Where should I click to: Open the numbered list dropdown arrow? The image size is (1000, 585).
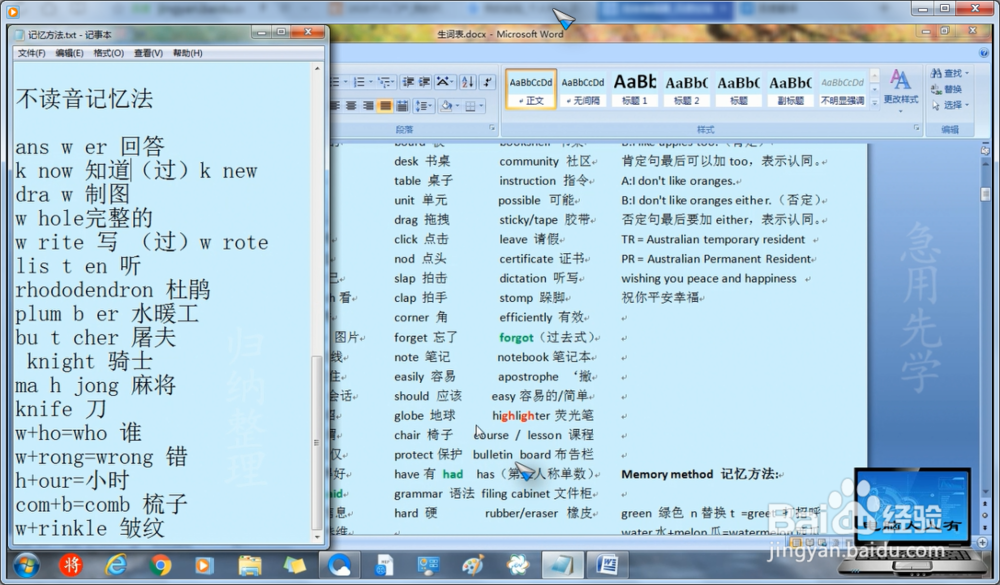click(371, 82)
